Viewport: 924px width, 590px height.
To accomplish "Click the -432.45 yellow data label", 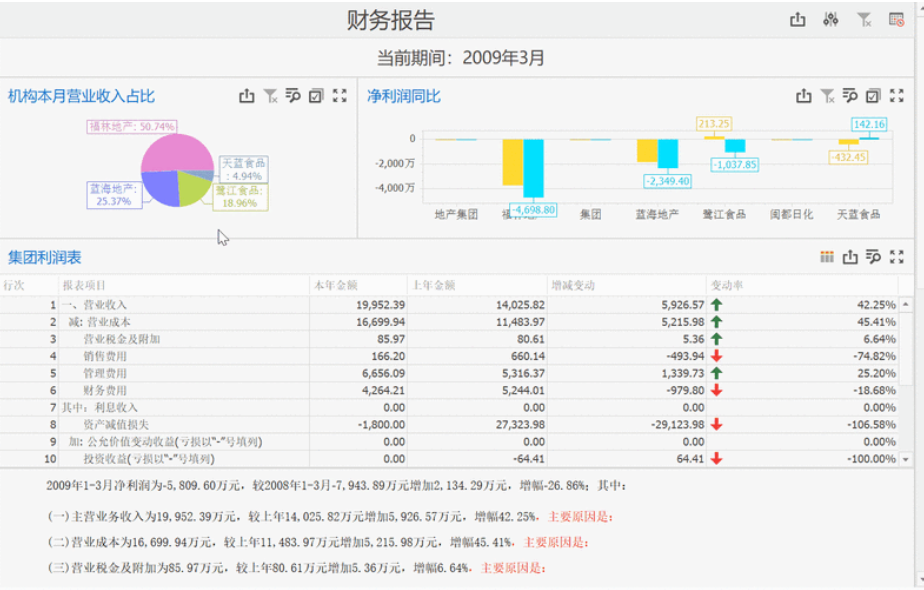I will pyautogui.click(x=848, y=157).
